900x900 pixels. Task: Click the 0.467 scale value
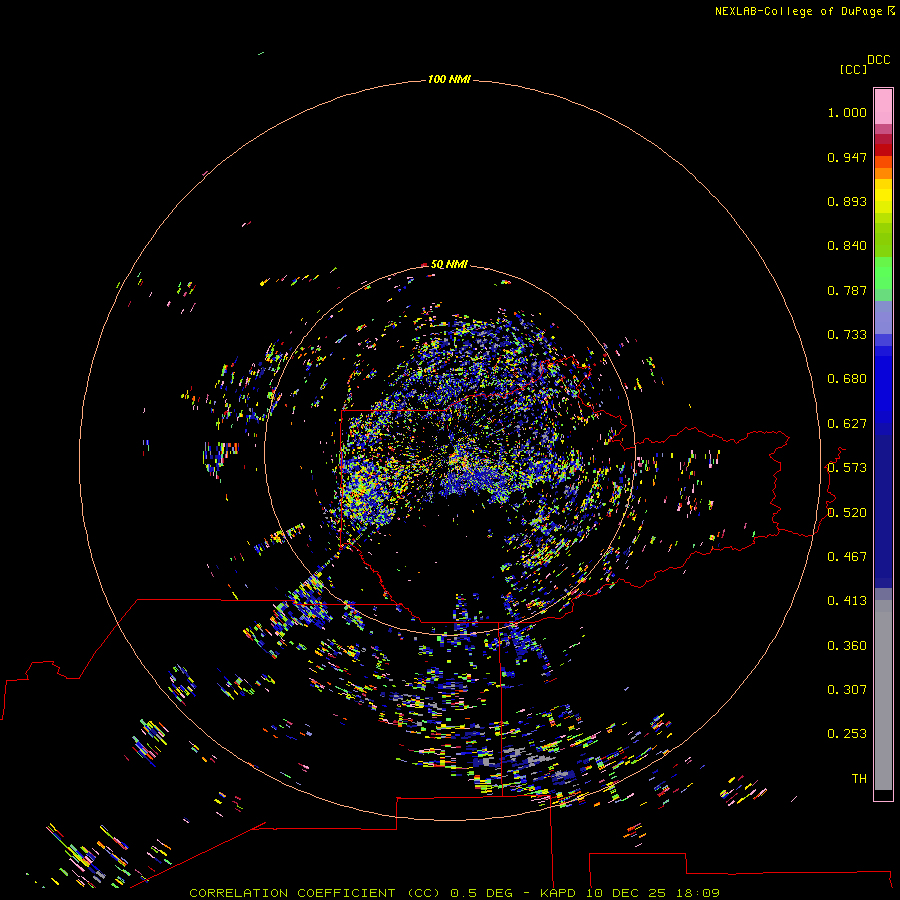847,557
